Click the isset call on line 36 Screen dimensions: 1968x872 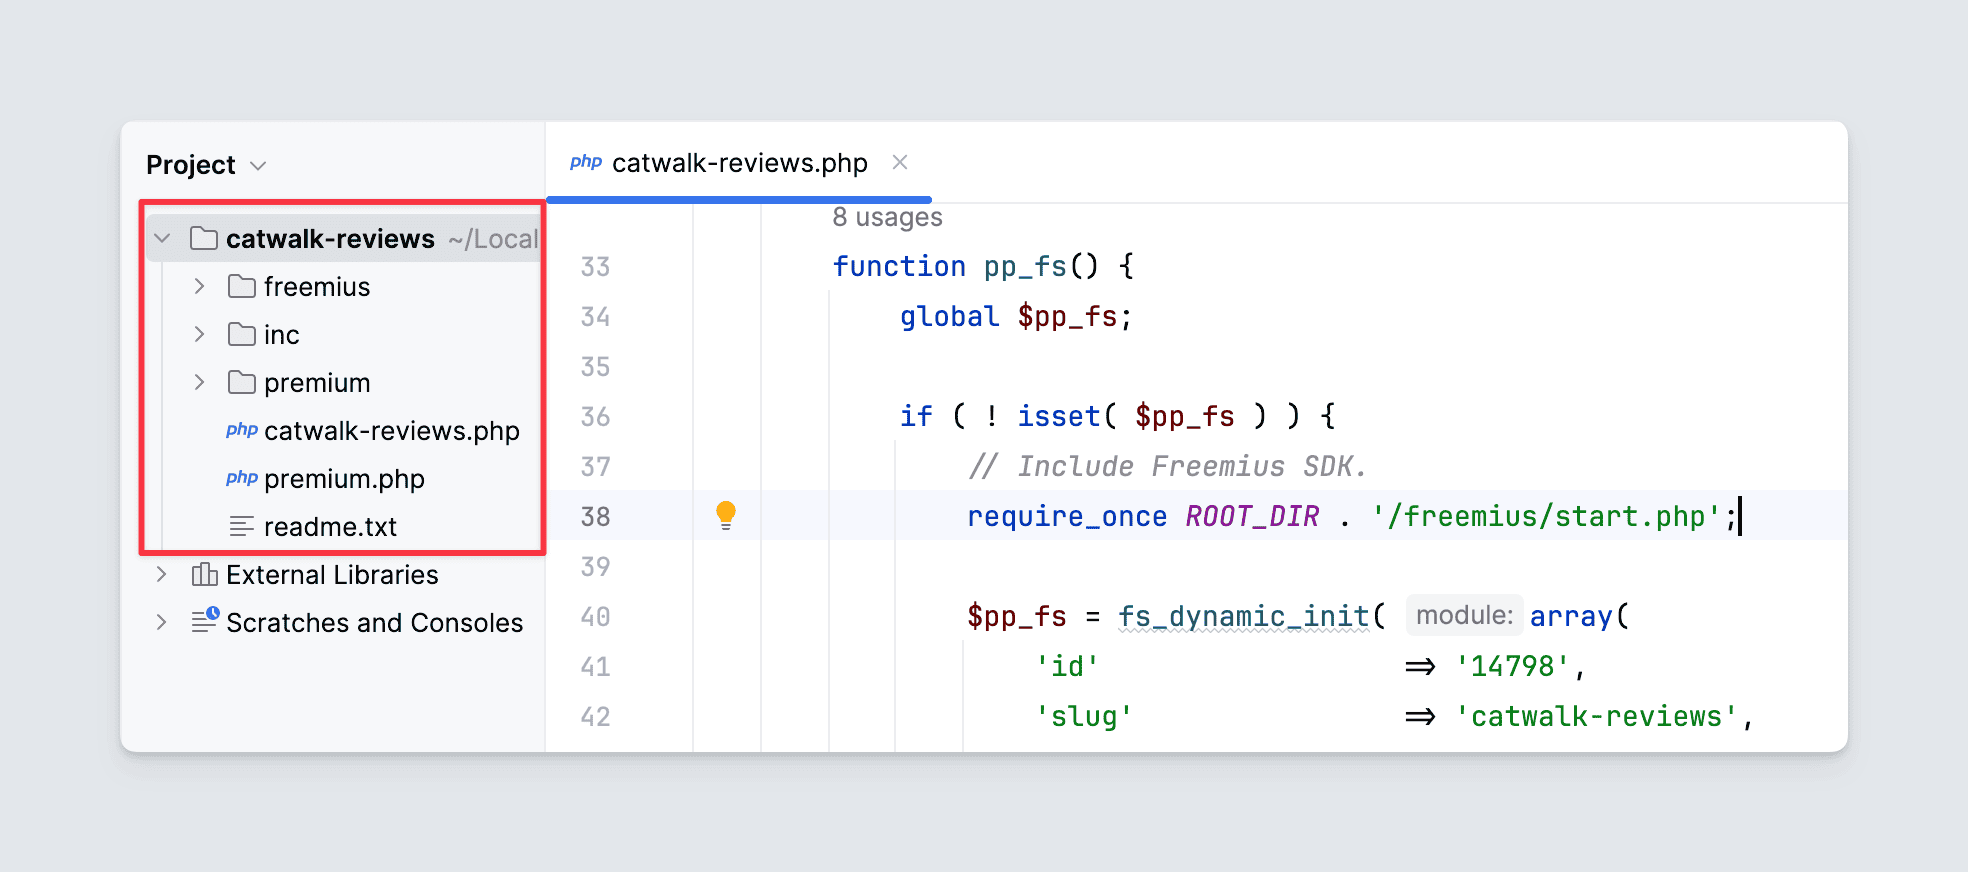(1059, 416)
